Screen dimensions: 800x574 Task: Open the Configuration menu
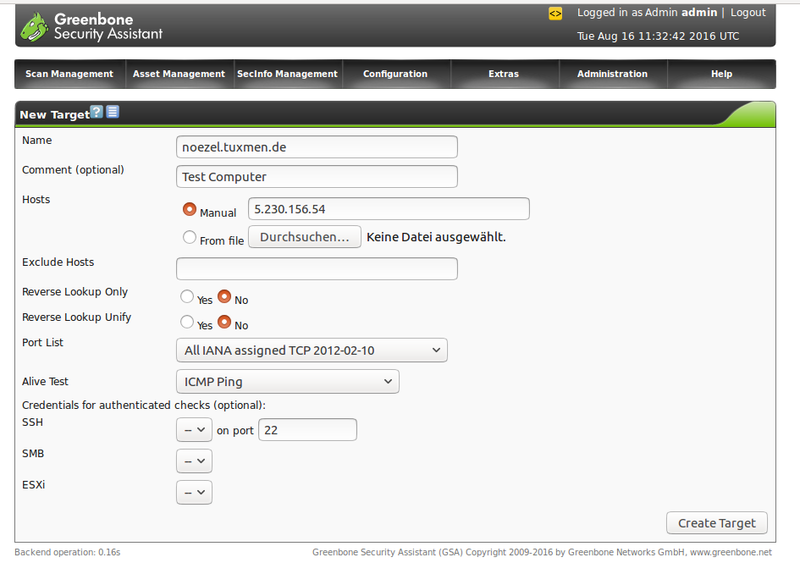click(395, 74)
